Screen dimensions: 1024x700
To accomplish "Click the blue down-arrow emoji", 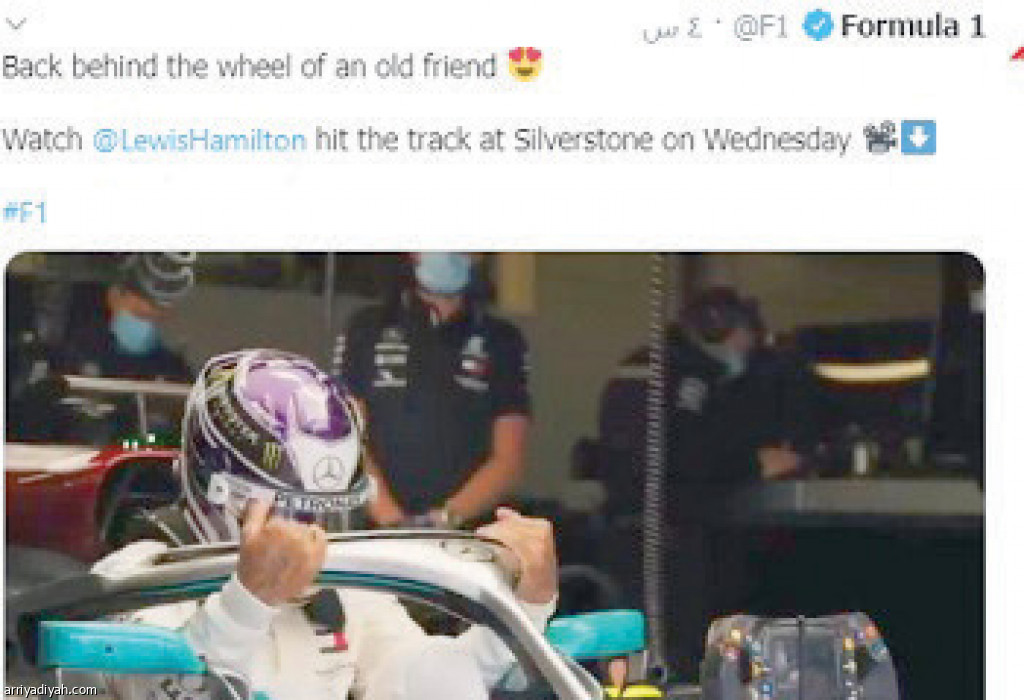I will tap(919, 137).
